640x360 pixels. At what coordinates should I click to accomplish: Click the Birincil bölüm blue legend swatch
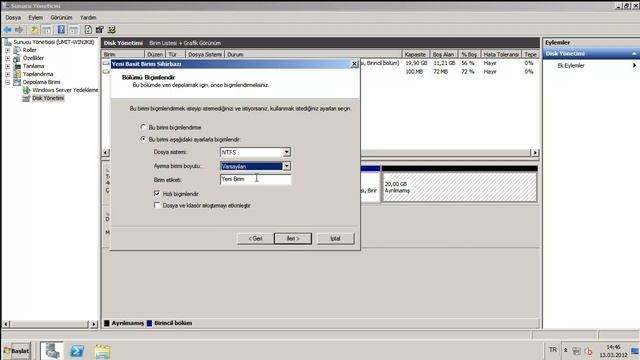pyautogui.click(x=149, y=323)
